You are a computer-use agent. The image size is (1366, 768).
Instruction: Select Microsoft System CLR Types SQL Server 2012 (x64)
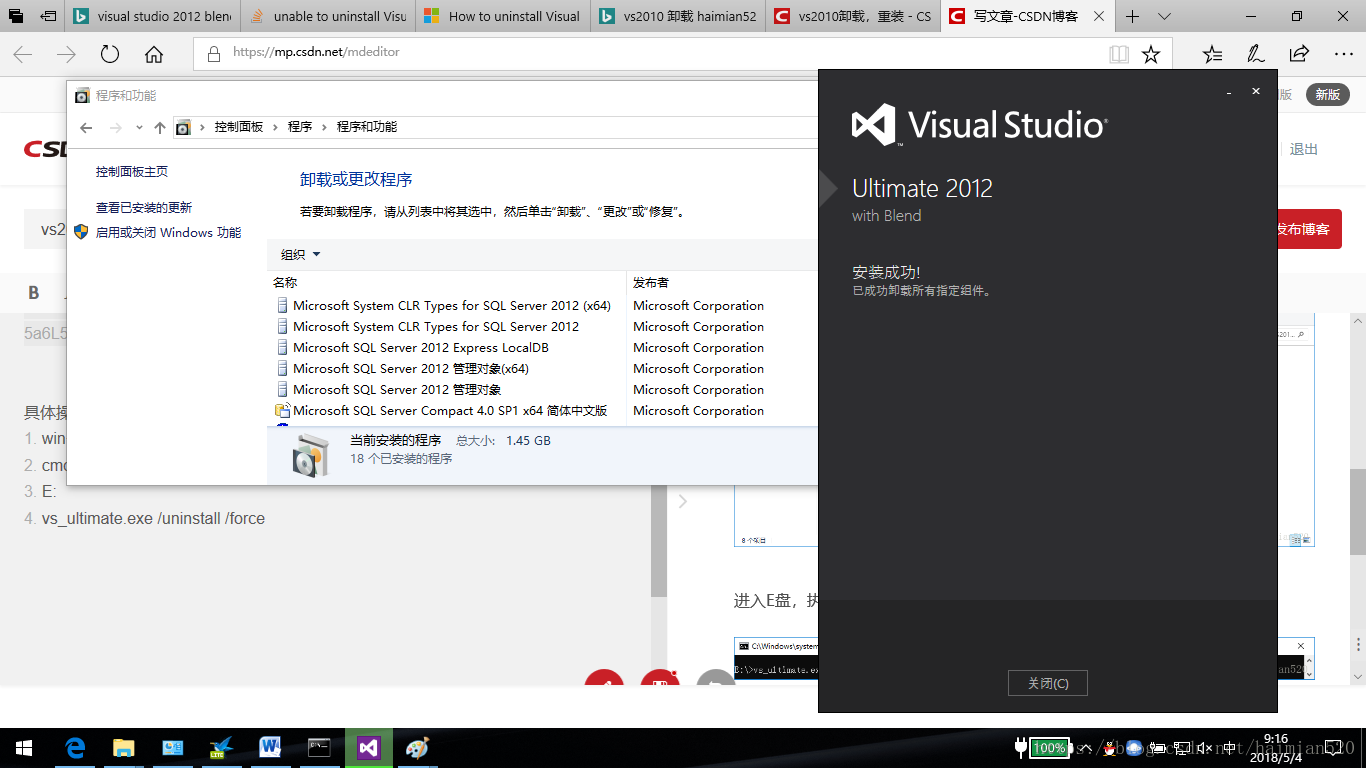[x=452, y=306]
